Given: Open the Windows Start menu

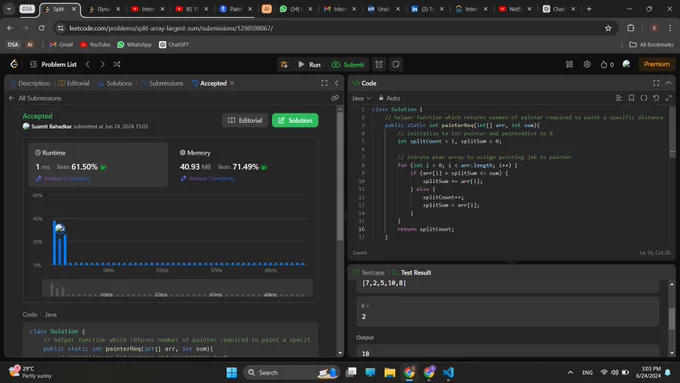Looking at the screenshot, I should coord(232,373).
